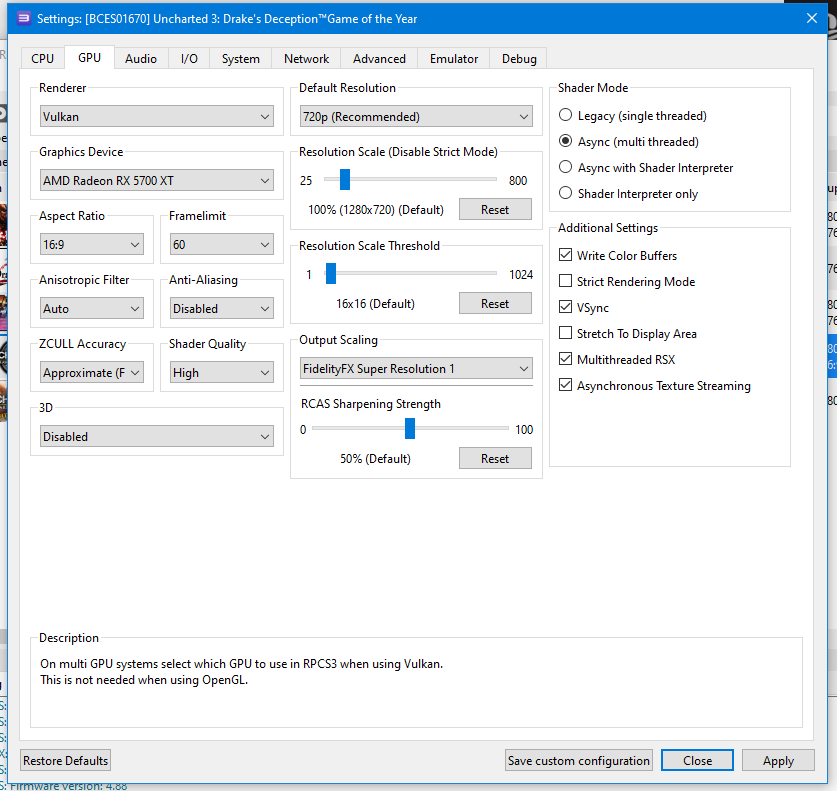Open the Output Scaling dropdown
Image resolution: width=837 pixels, height=791 pixels.
coord(415,369)
